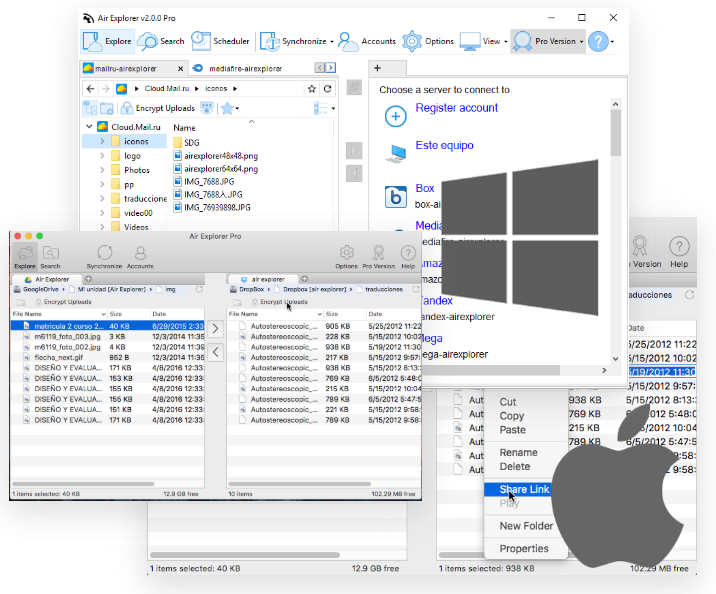Select airexplorer48x48.png file
The image size is (716, 594).
tap(216, 156)
